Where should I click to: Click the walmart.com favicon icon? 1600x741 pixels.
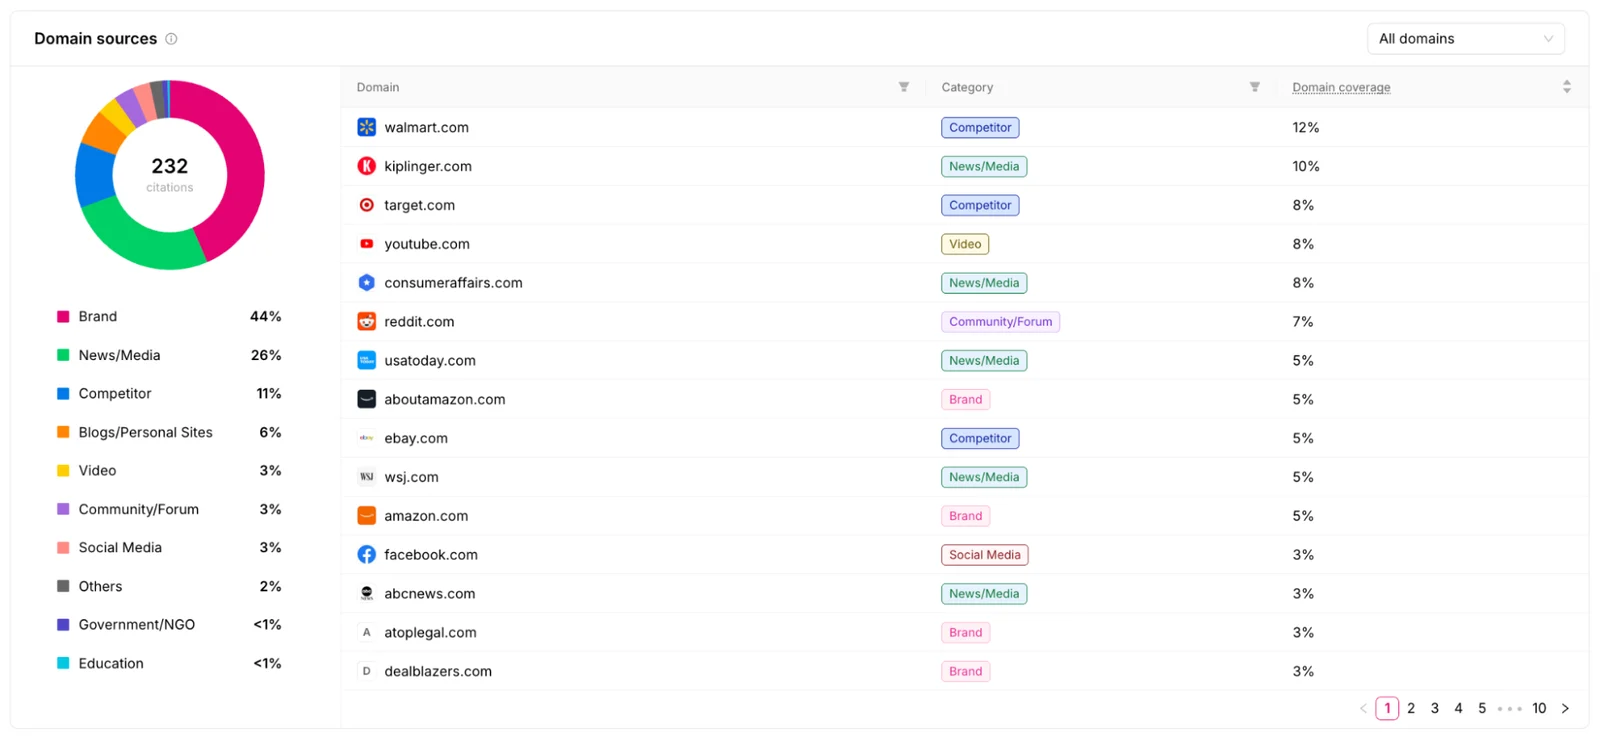tap(367, 127)
